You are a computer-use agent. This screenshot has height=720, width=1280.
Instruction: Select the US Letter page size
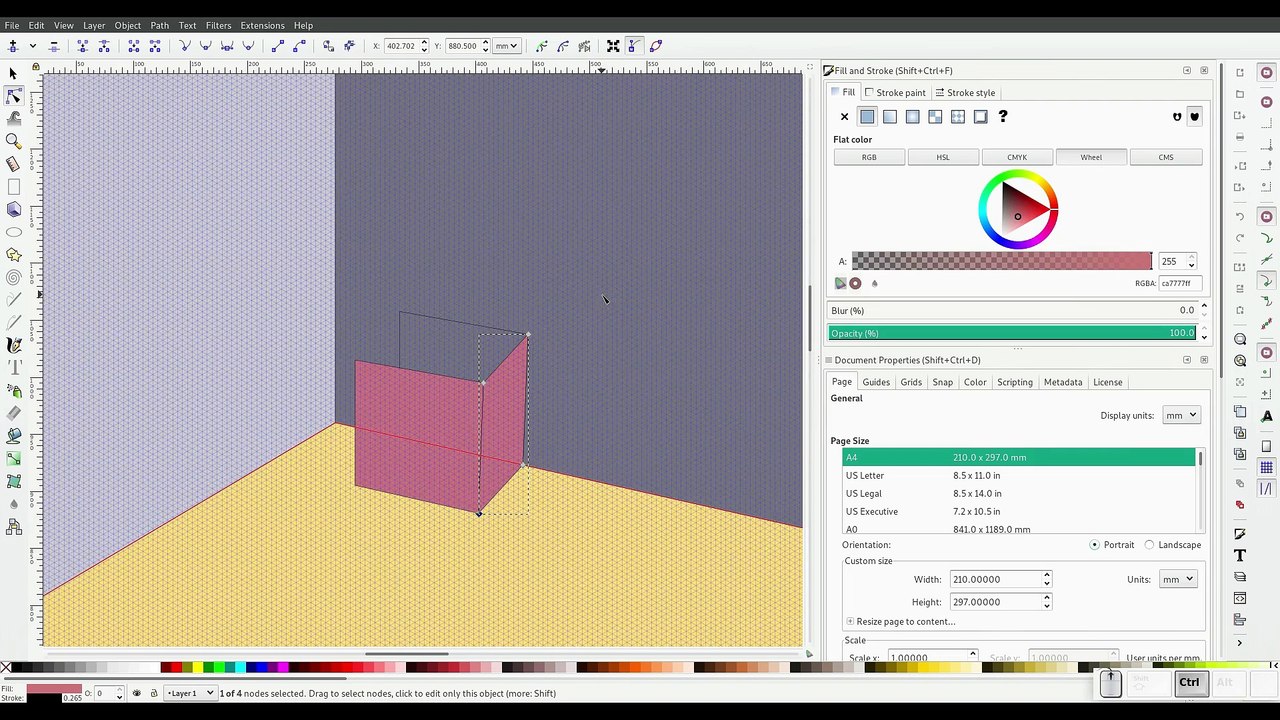pyautogui.click(x=1019, y=476)
